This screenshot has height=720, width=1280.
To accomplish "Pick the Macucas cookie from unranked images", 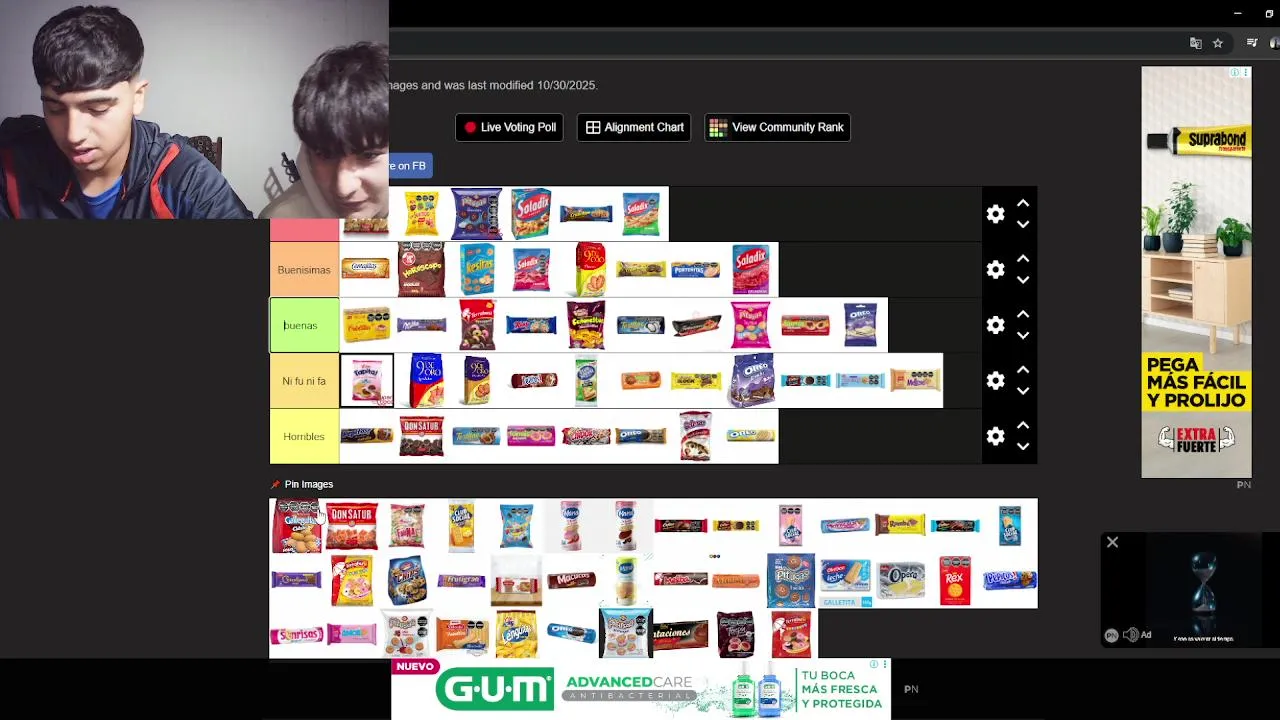I will point(571,580).
